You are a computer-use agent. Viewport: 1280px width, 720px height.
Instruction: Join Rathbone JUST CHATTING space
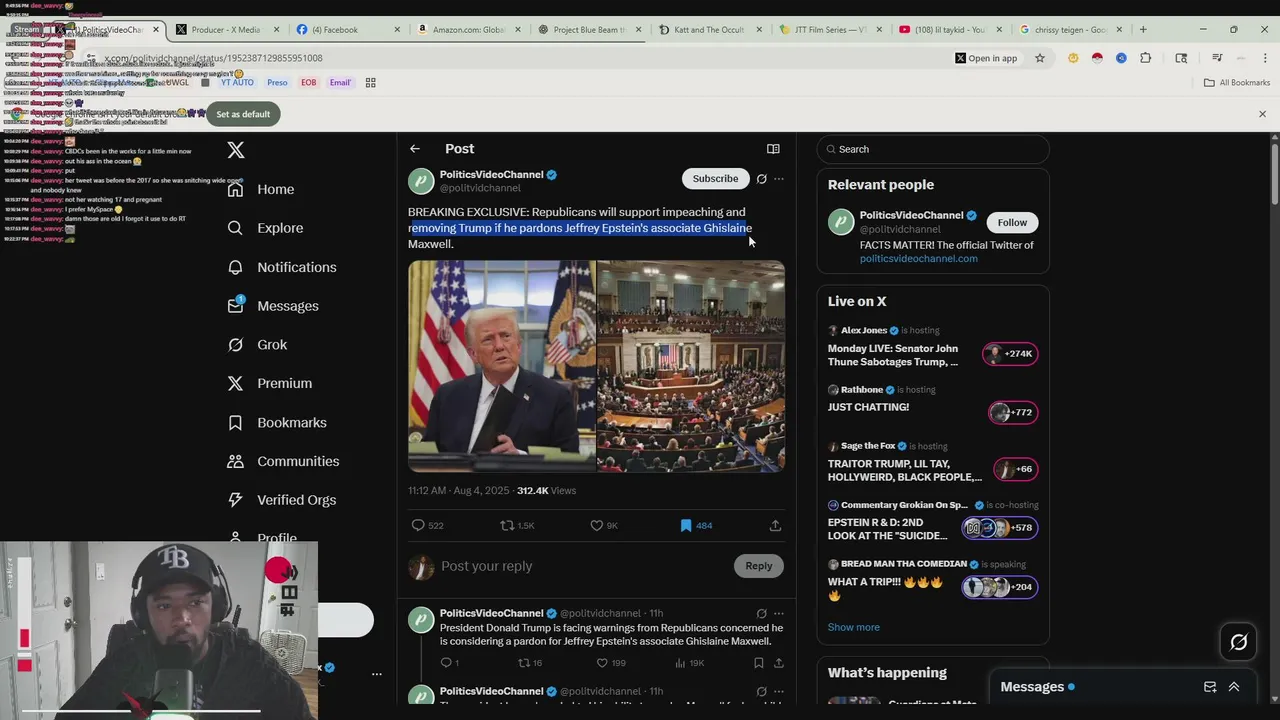[1012, 412]
